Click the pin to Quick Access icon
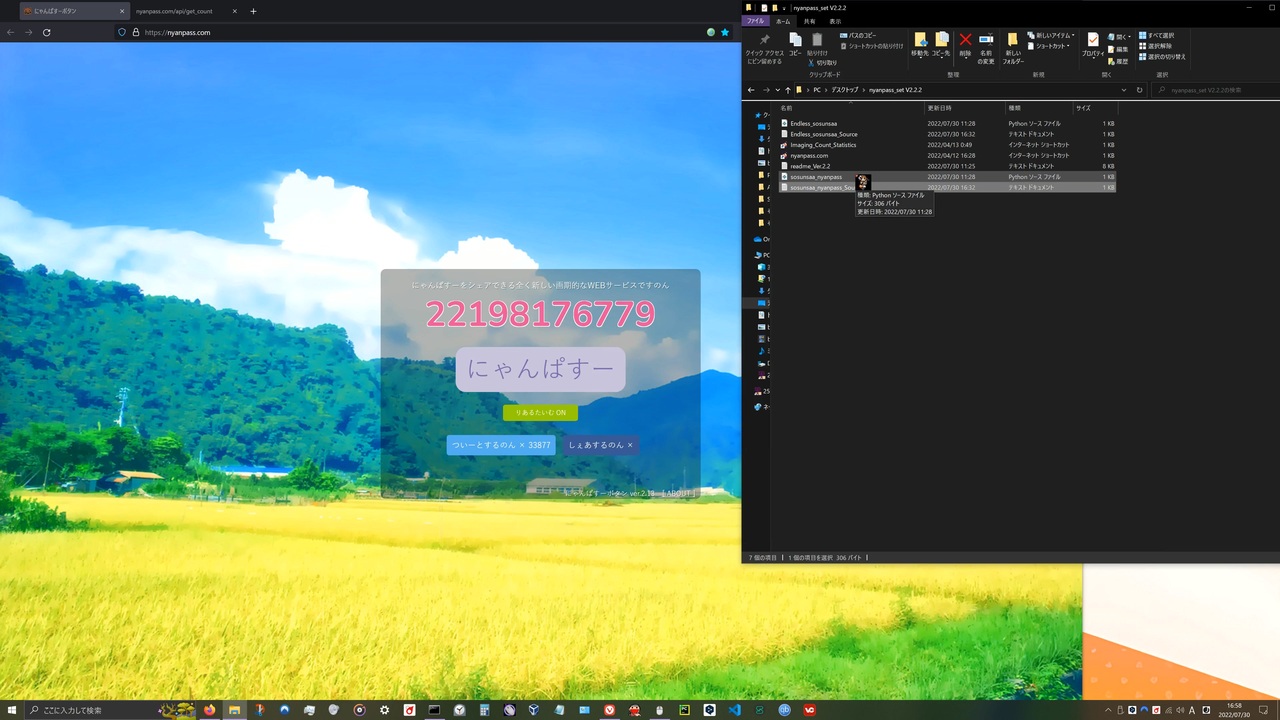The height and width of the screenshot is (720, 1280). [765, 41]
